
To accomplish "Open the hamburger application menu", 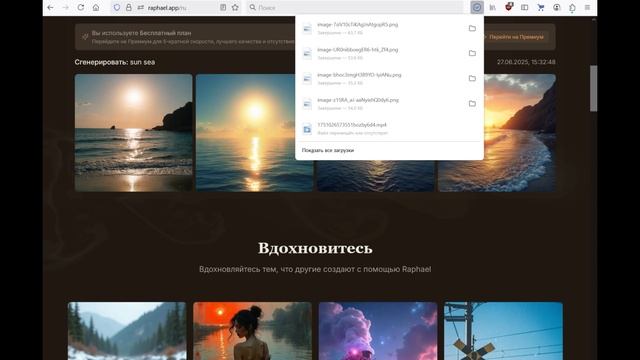I will tap(587, 7).
